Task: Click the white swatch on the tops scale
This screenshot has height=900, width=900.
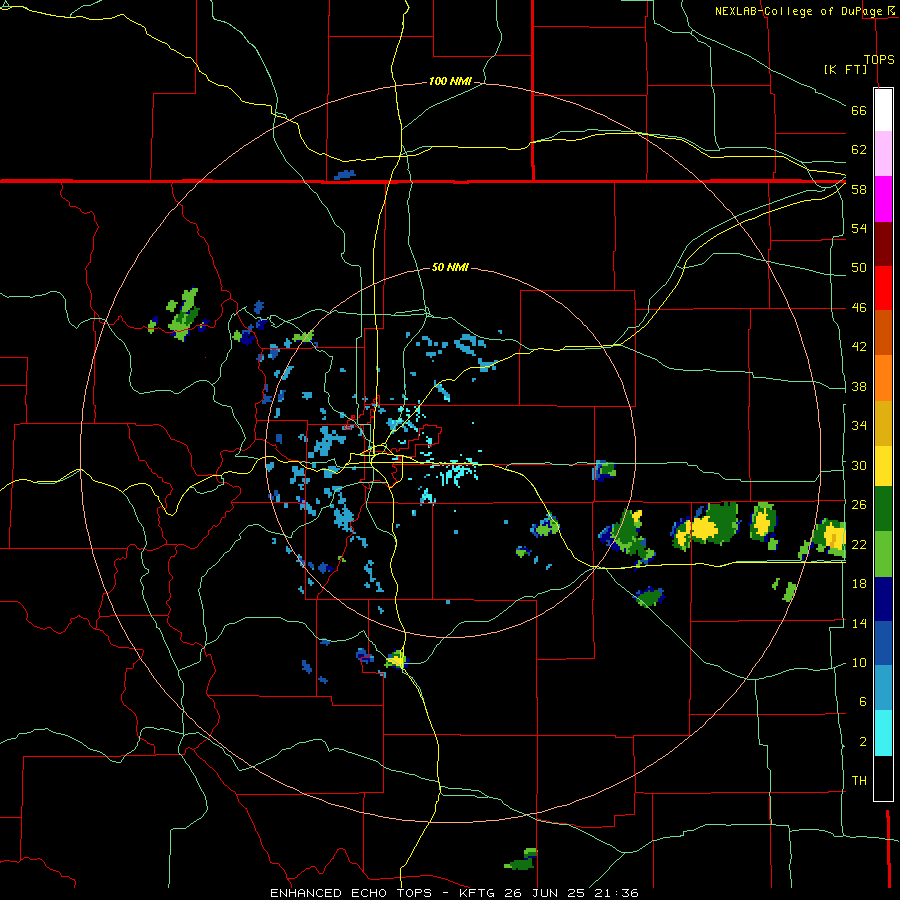Action: [x=883, y=110]
